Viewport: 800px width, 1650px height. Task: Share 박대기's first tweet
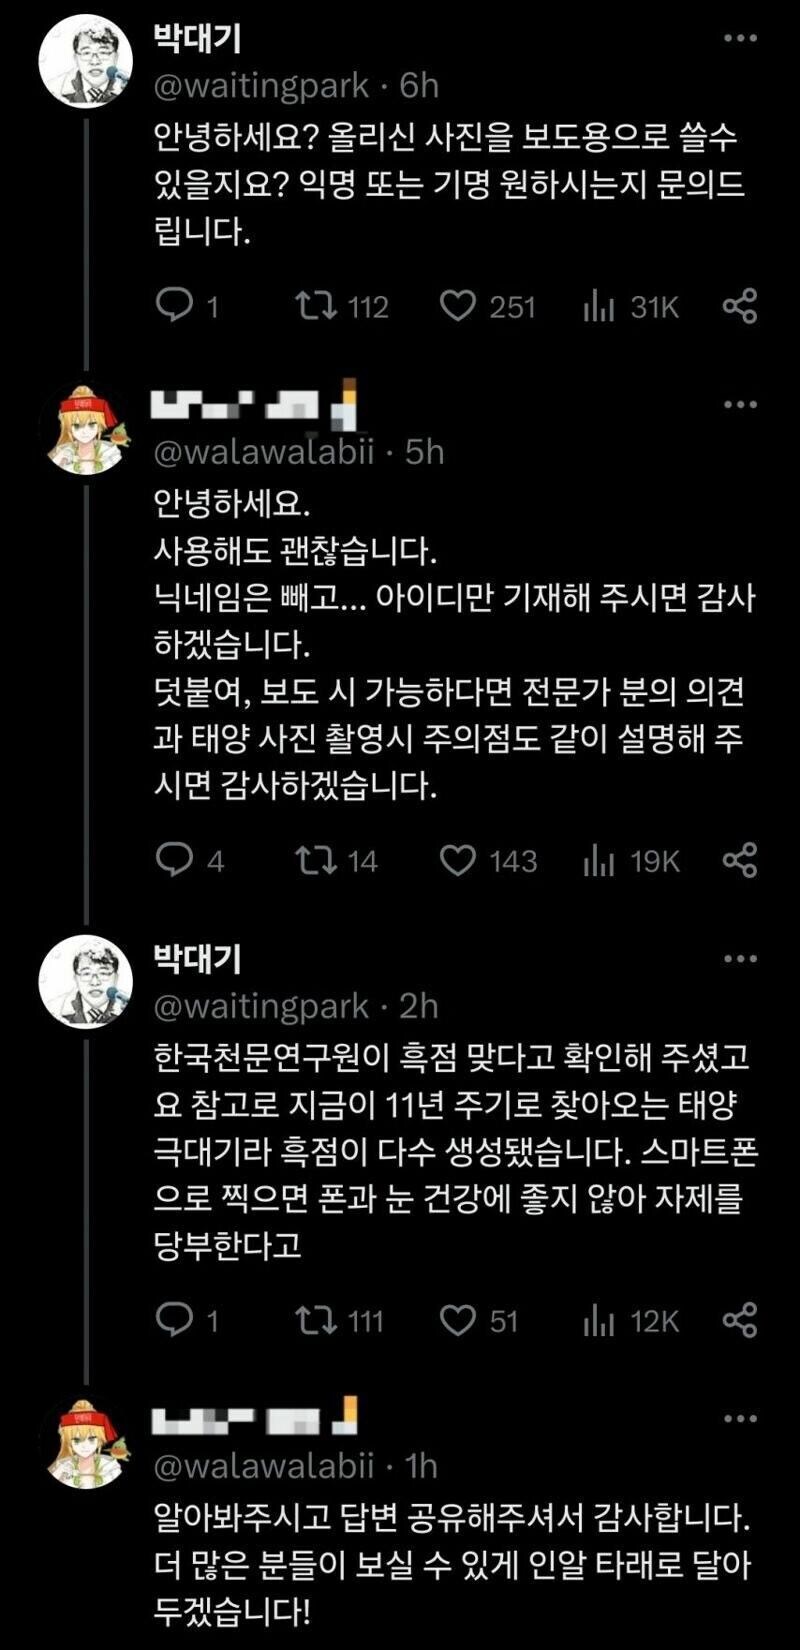point(742,307)
